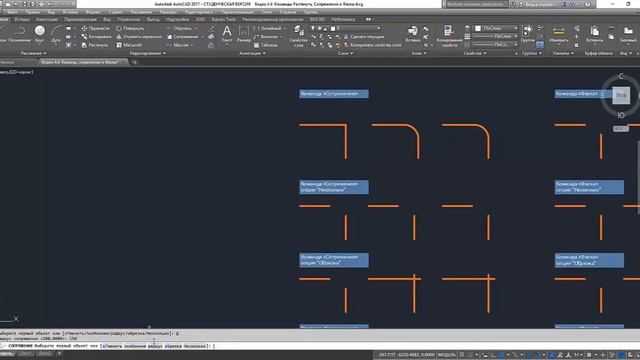Screen dimensions: 640x360
Task: Switch to the Performance ribbon tab
Action: pos(343,19)
